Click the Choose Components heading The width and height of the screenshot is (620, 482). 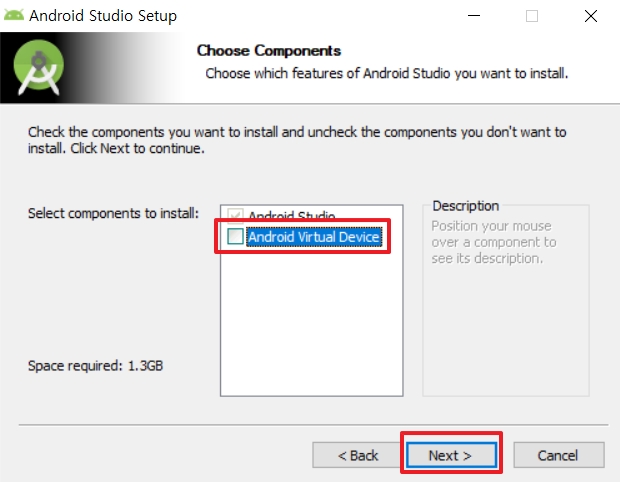269,51
